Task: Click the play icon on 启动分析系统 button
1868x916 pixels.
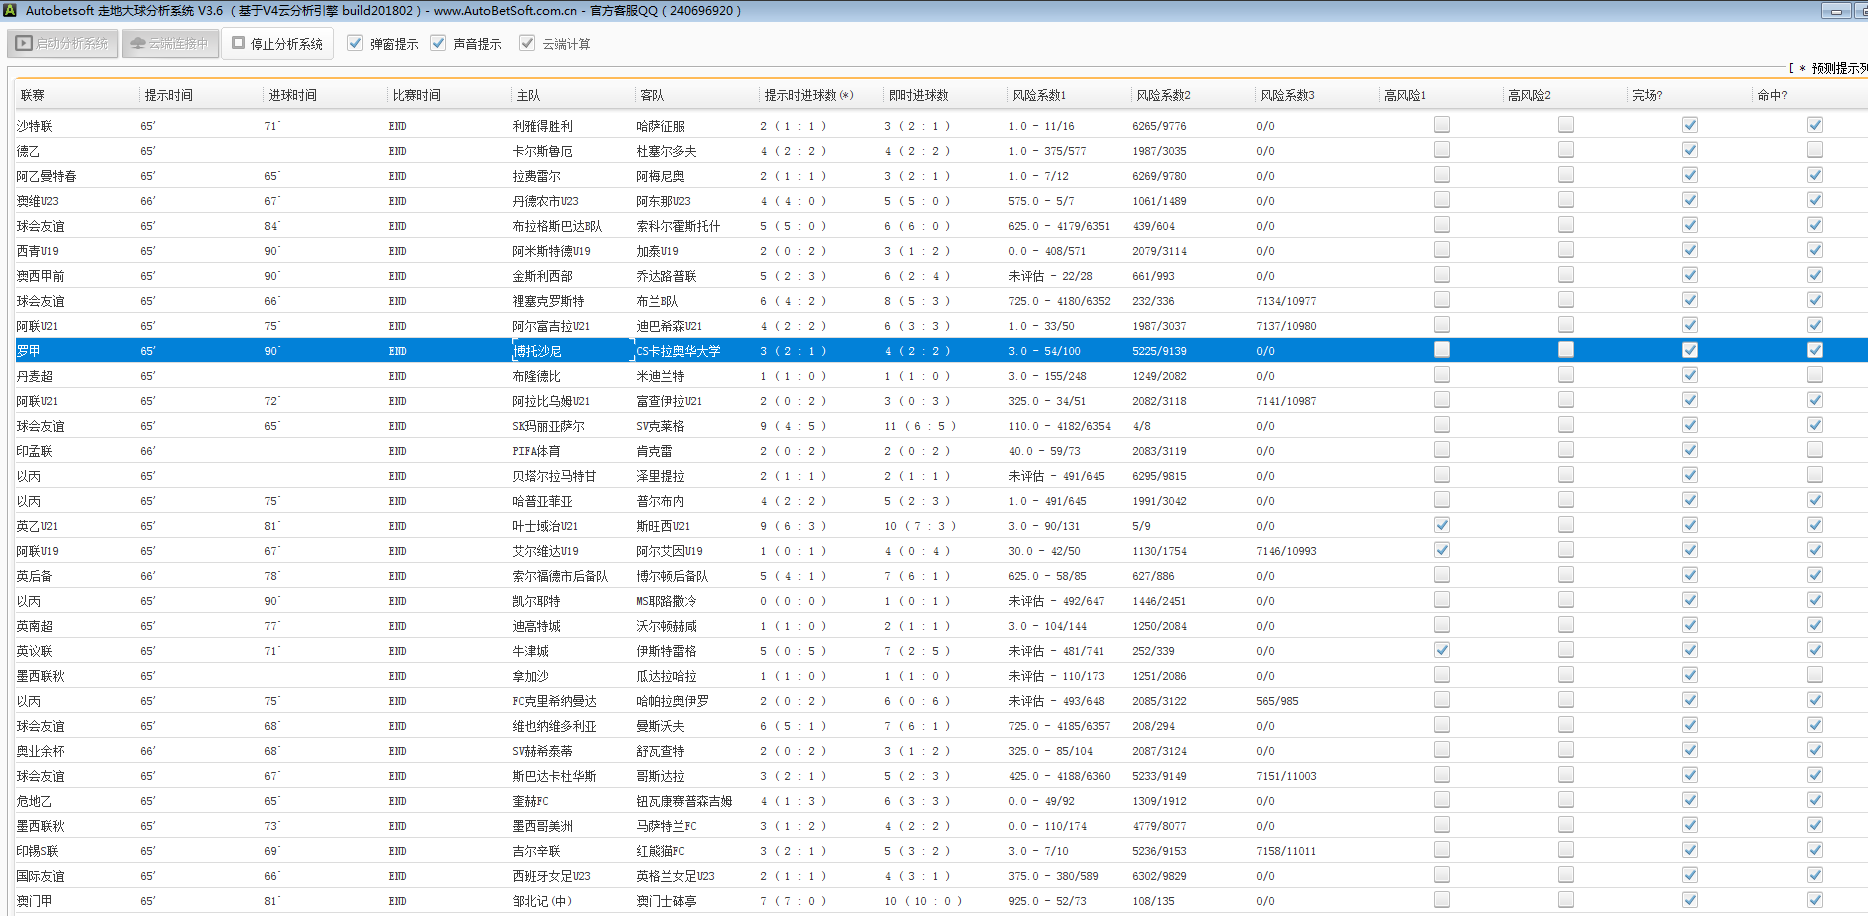Action: 24,44
